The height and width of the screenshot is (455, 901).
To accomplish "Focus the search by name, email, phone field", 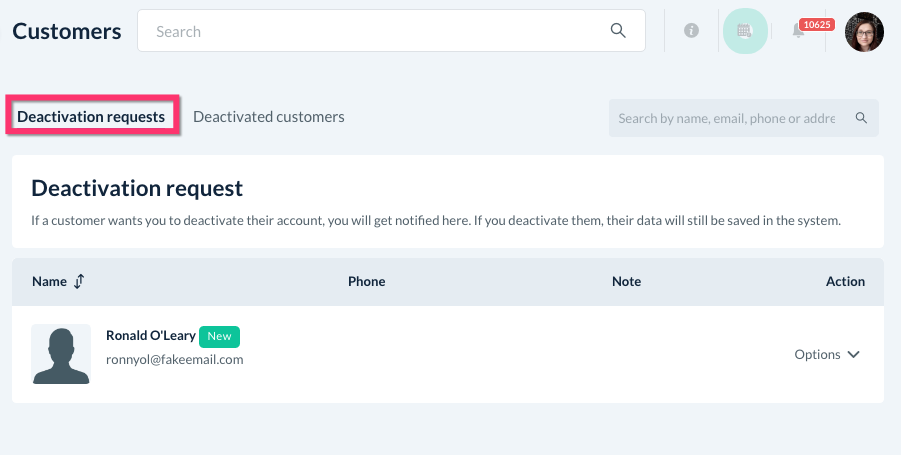I will (x=726, y=118).
